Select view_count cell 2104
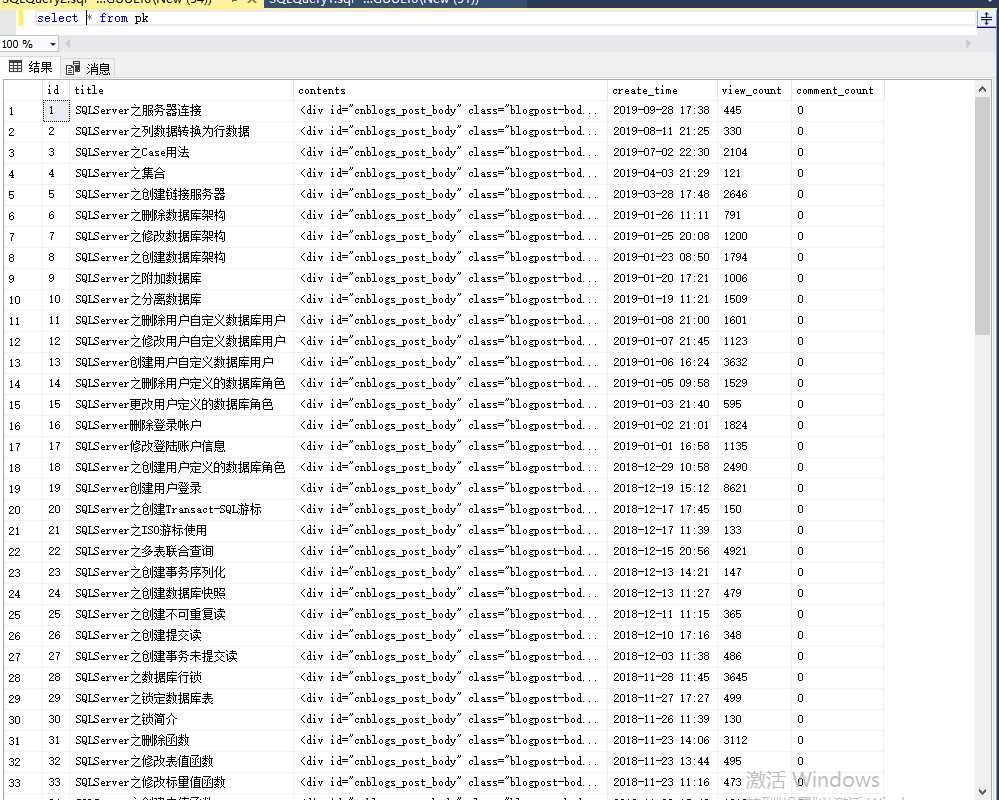Screen dimensions: 999x800 (754, 152)
